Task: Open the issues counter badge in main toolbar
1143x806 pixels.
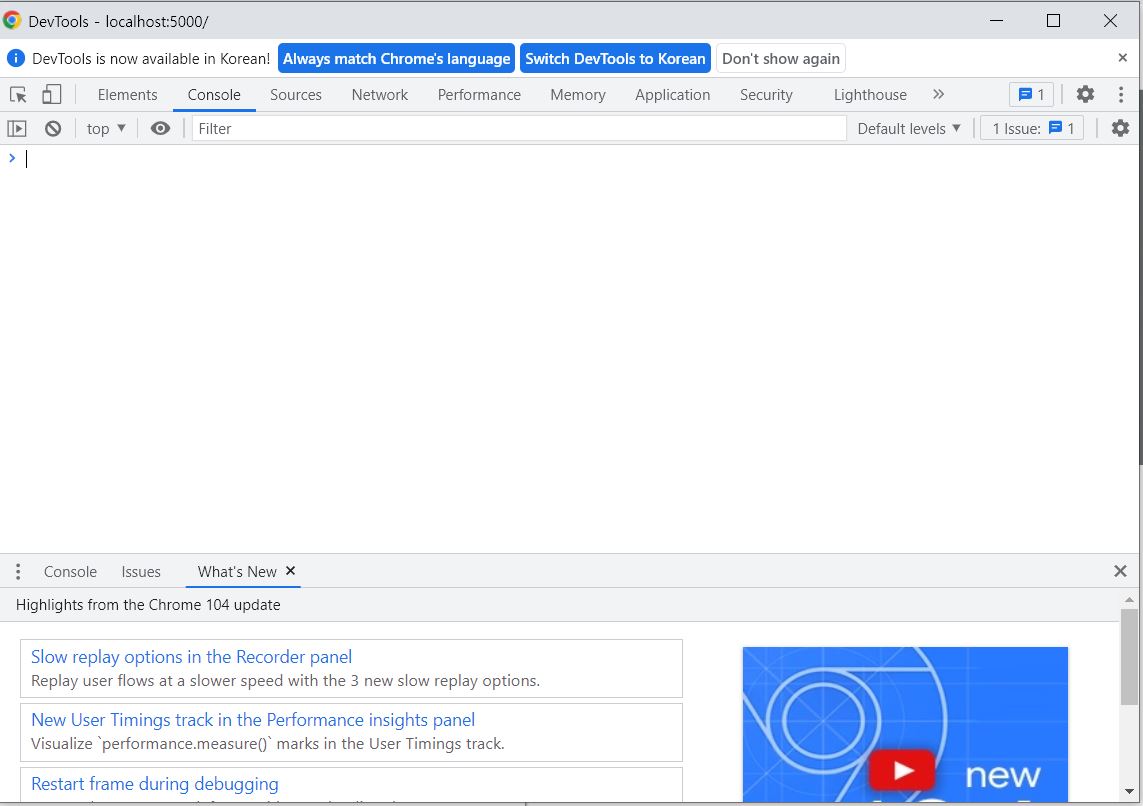Action: tap(1031, 94)
